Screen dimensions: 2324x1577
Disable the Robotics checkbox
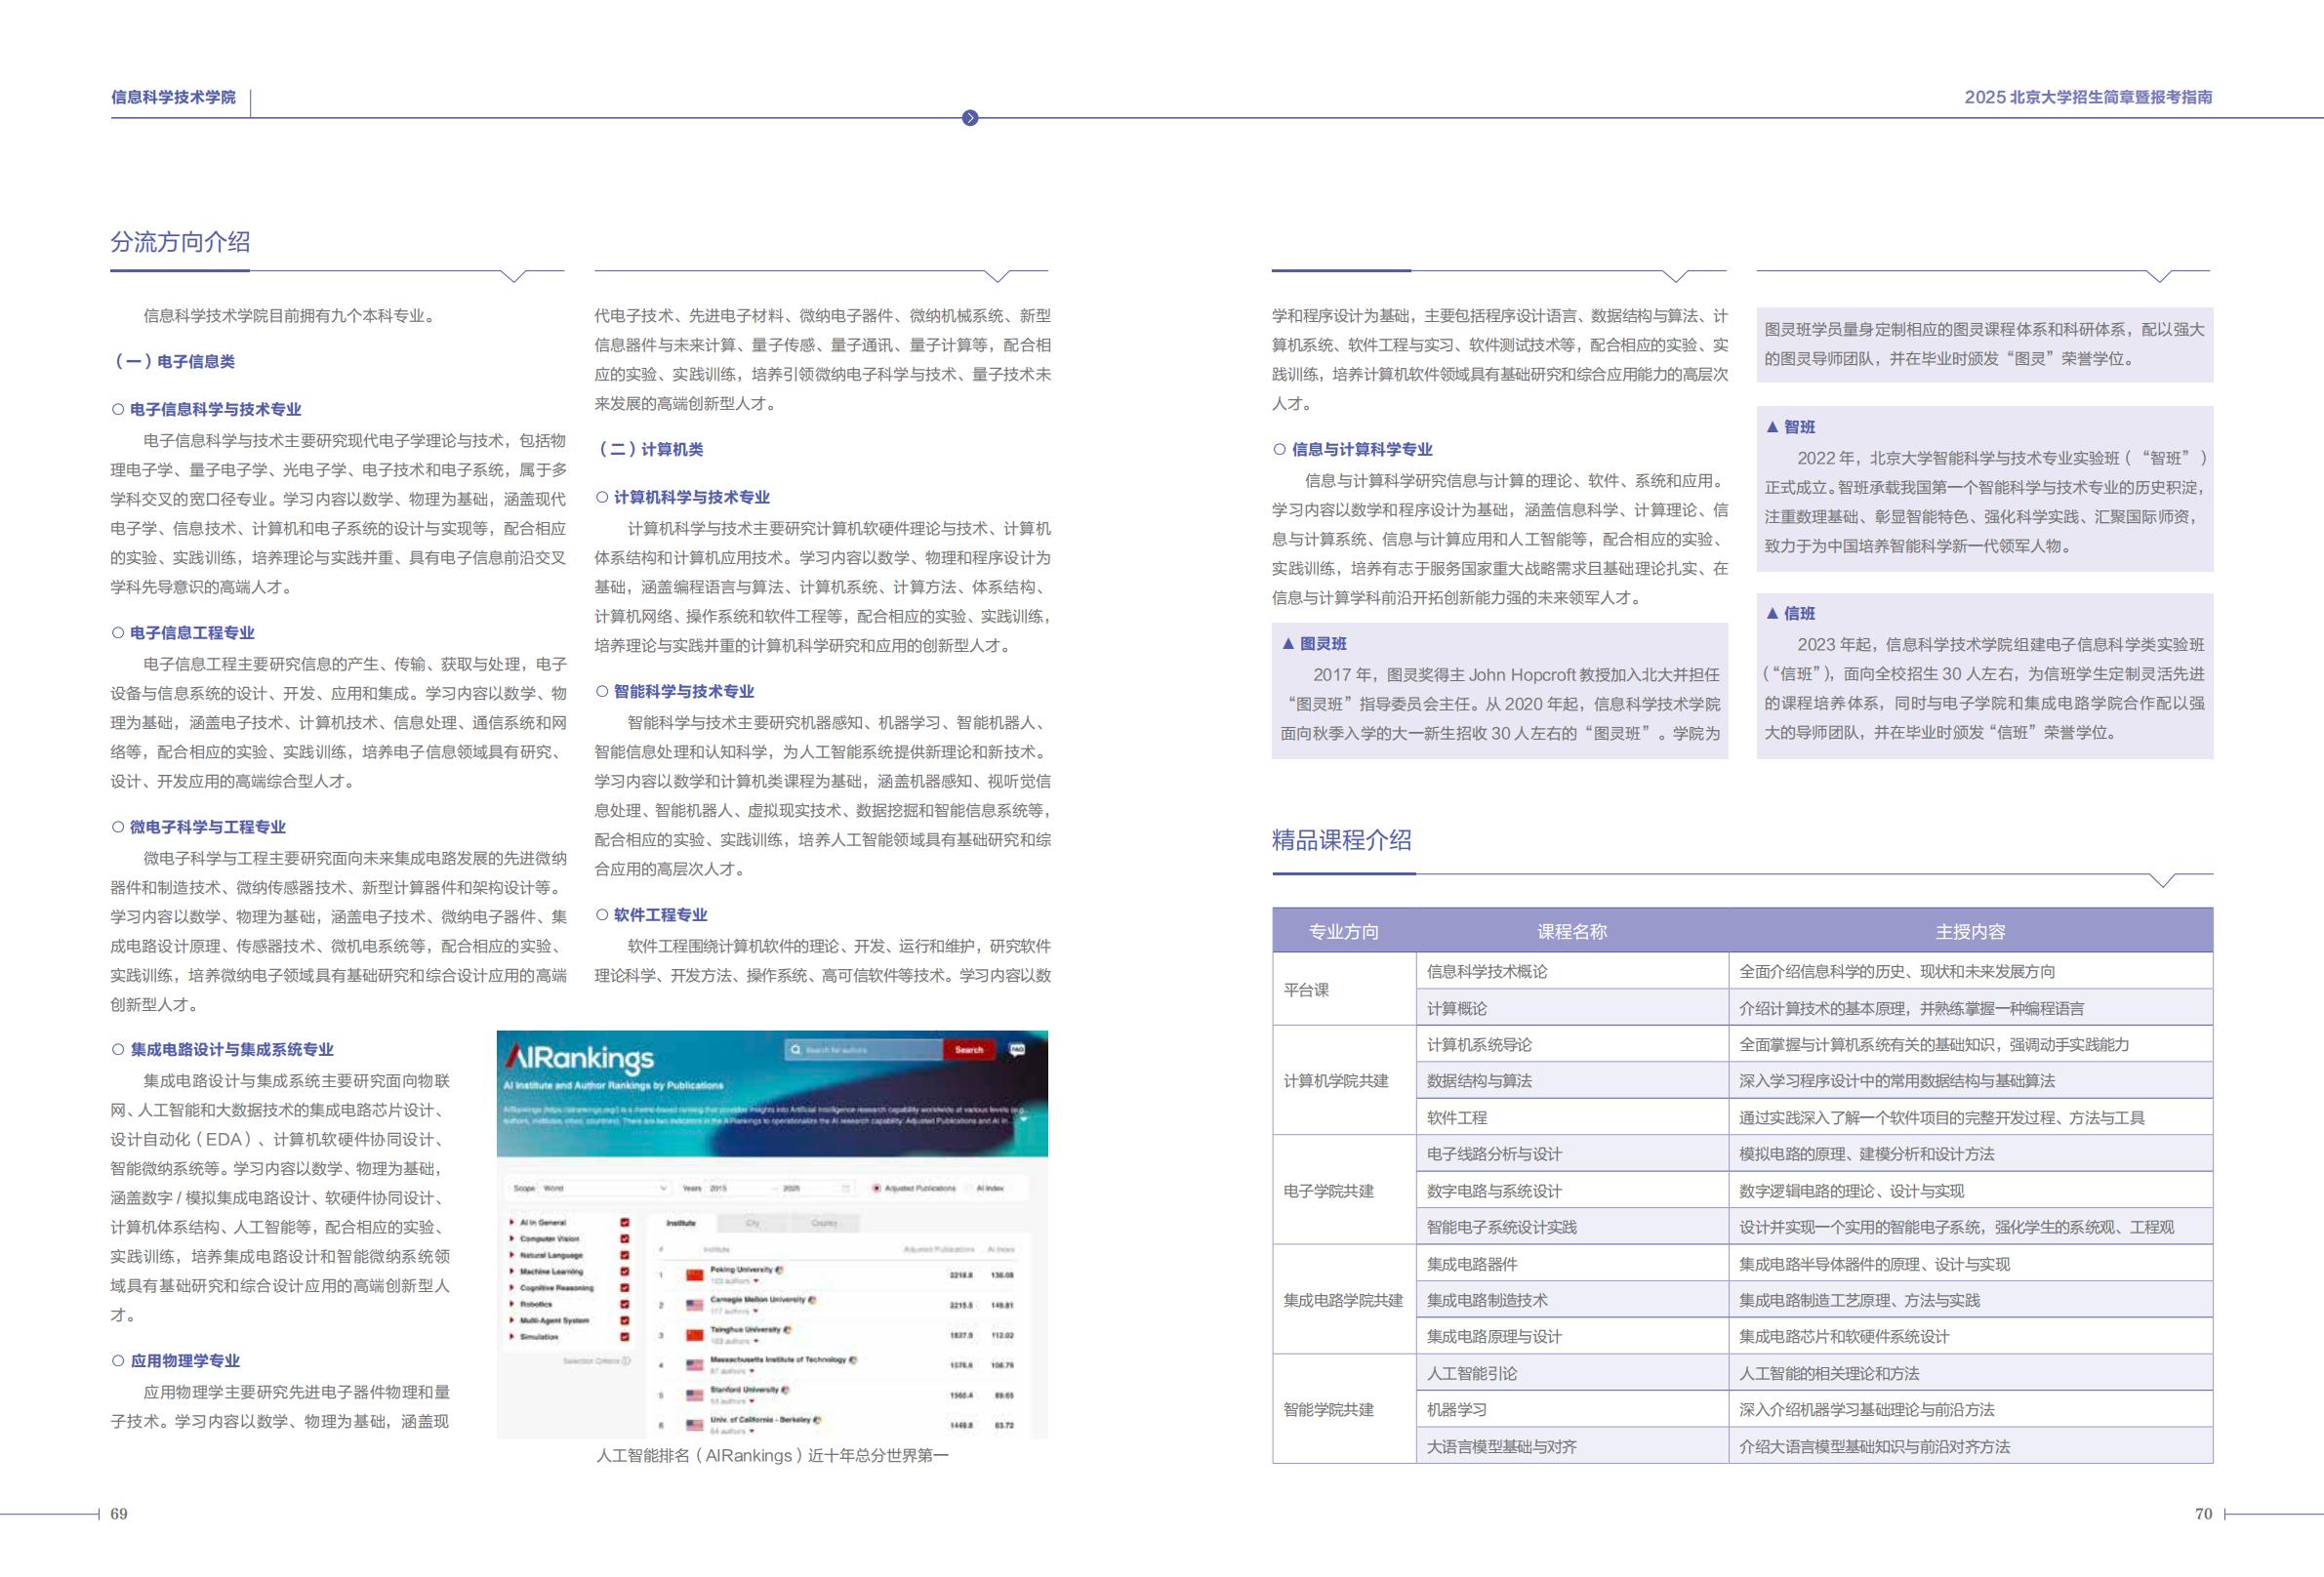624,1305
